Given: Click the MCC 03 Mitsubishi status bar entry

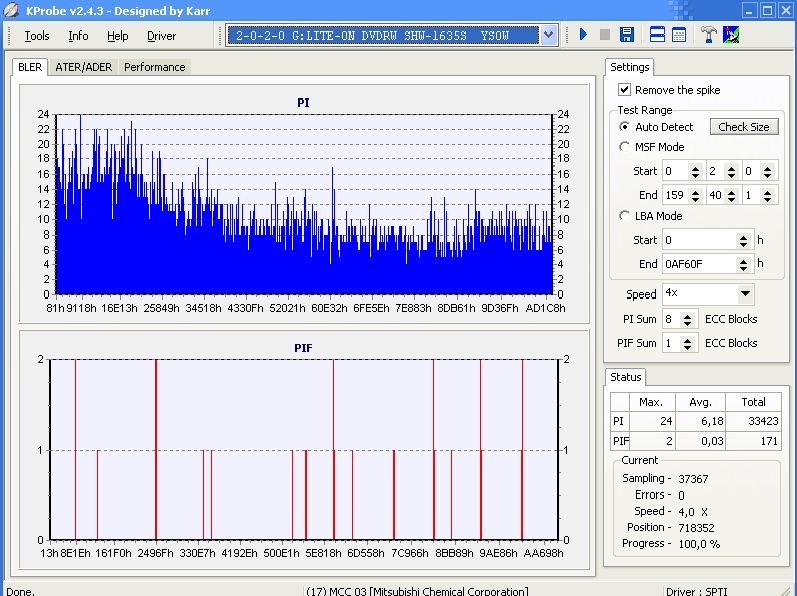Looking at the screenshot, I should coord(417,591).
